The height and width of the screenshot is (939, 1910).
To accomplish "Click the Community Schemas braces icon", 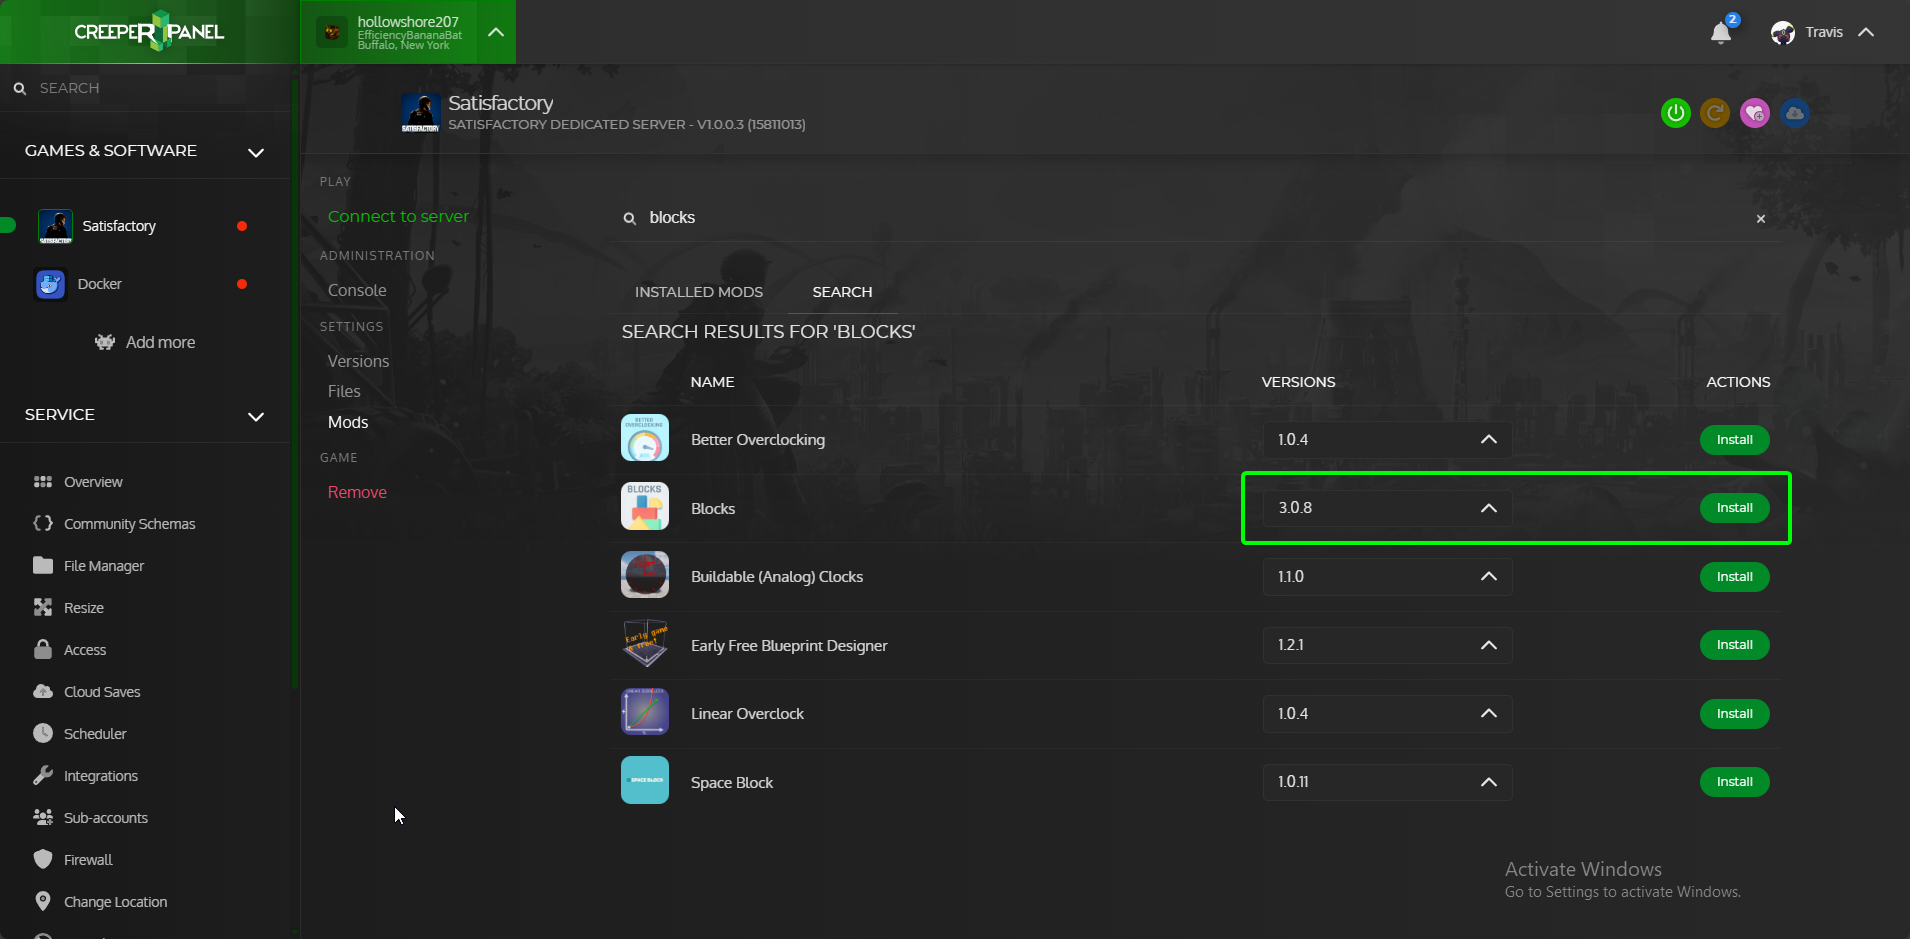I will [x=43, y=523].
